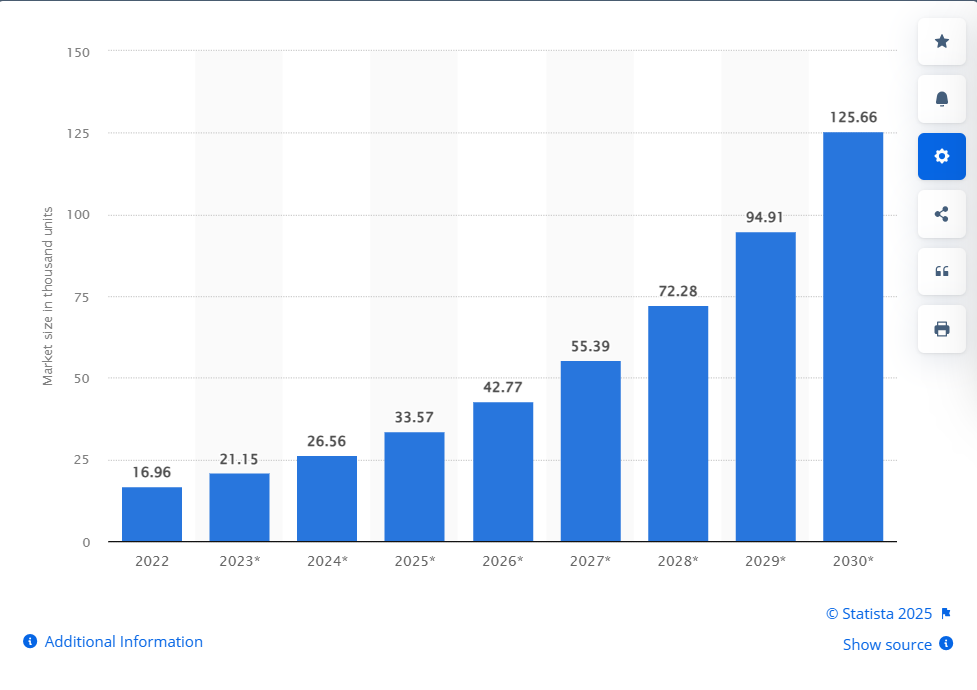The width and height of the screenshot is (977, 690).
Task: Click the 2025* x-axis label
Action: tap(415, 561)
